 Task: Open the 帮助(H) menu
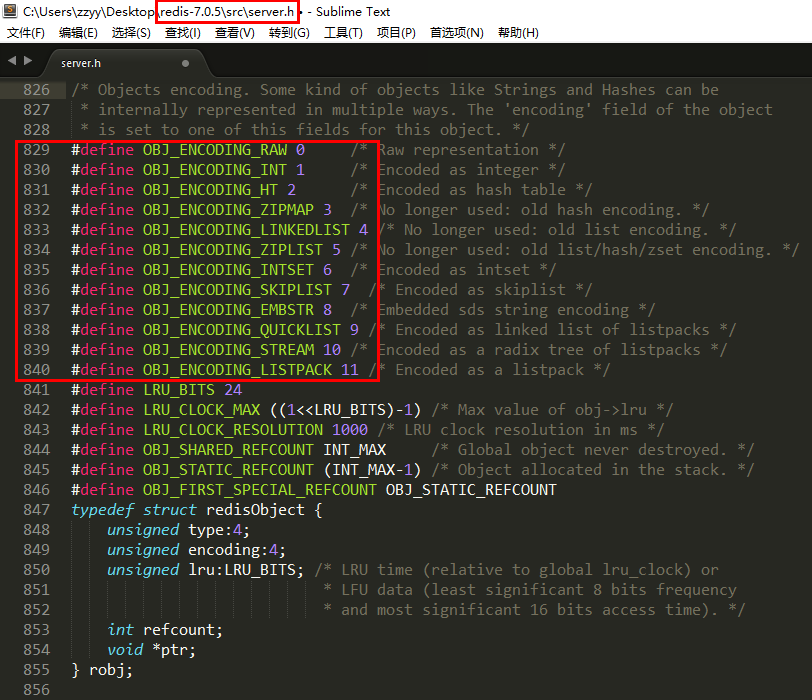(x=518, y=33)
